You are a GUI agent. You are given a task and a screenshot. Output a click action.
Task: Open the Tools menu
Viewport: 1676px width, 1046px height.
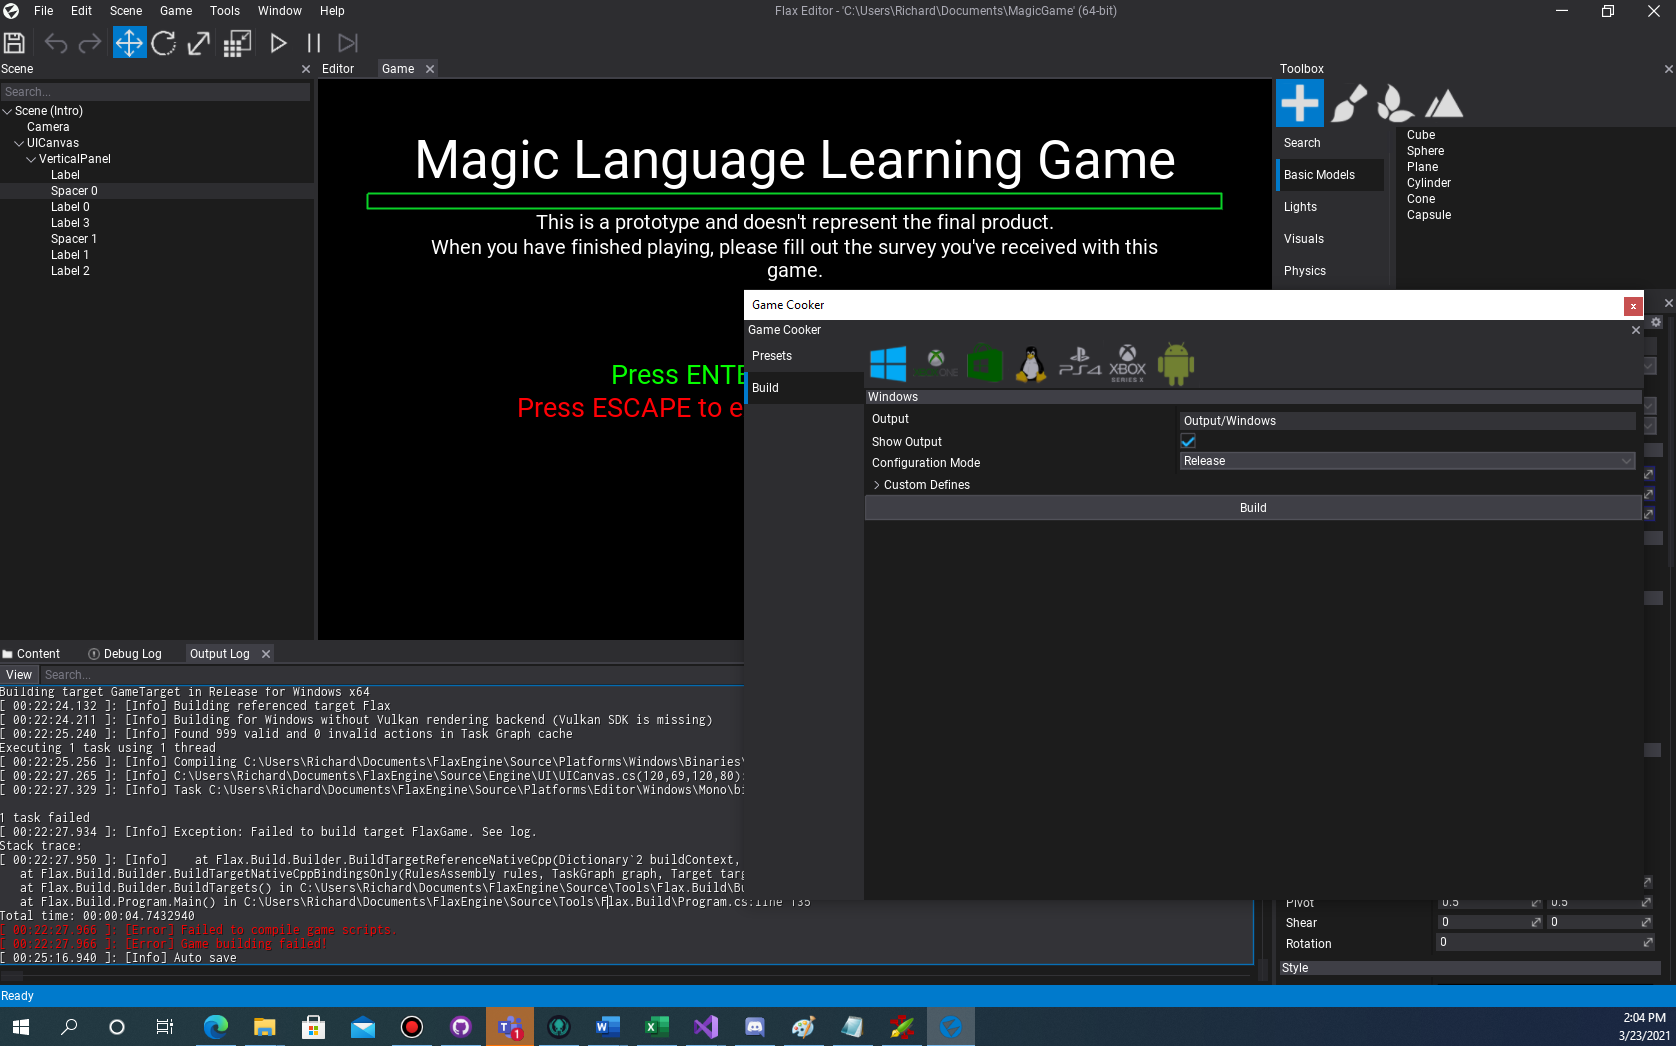[224, 11]
